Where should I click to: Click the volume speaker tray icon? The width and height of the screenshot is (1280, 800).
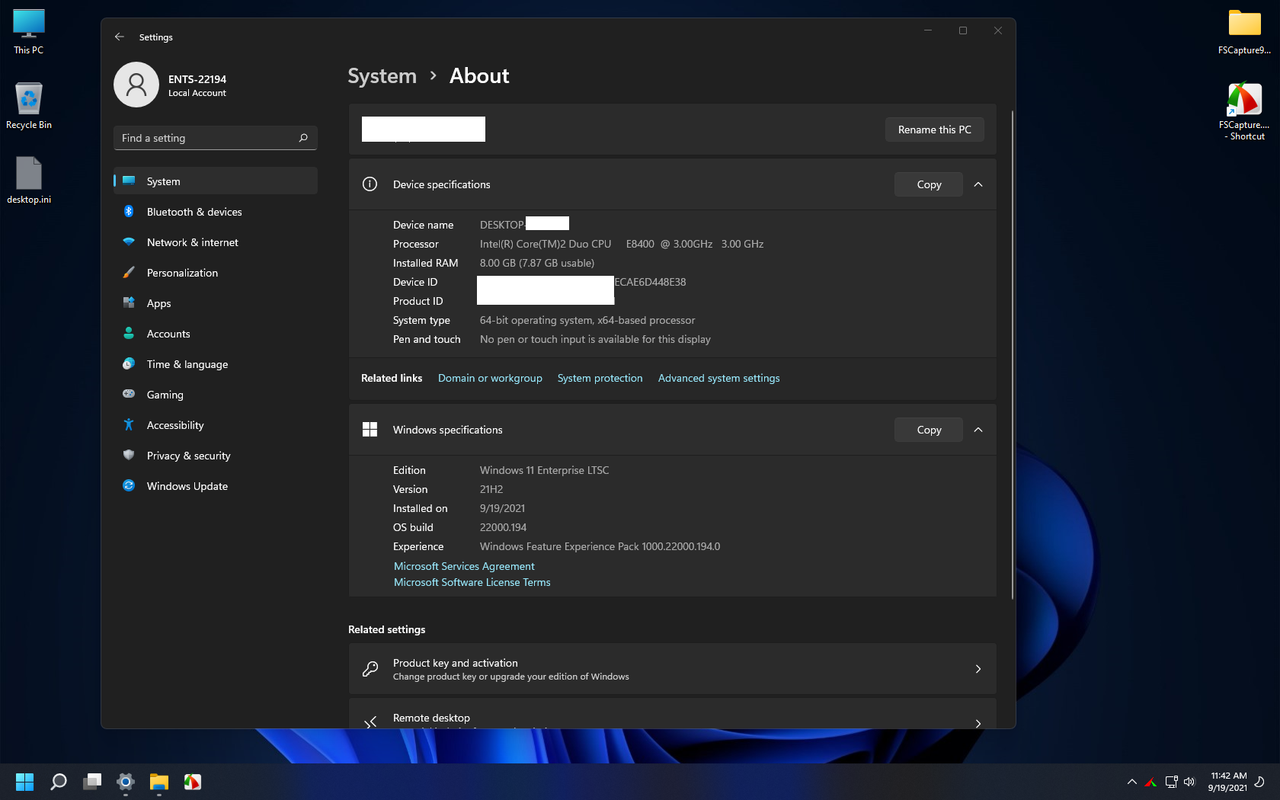click(x=1189, y=782)
